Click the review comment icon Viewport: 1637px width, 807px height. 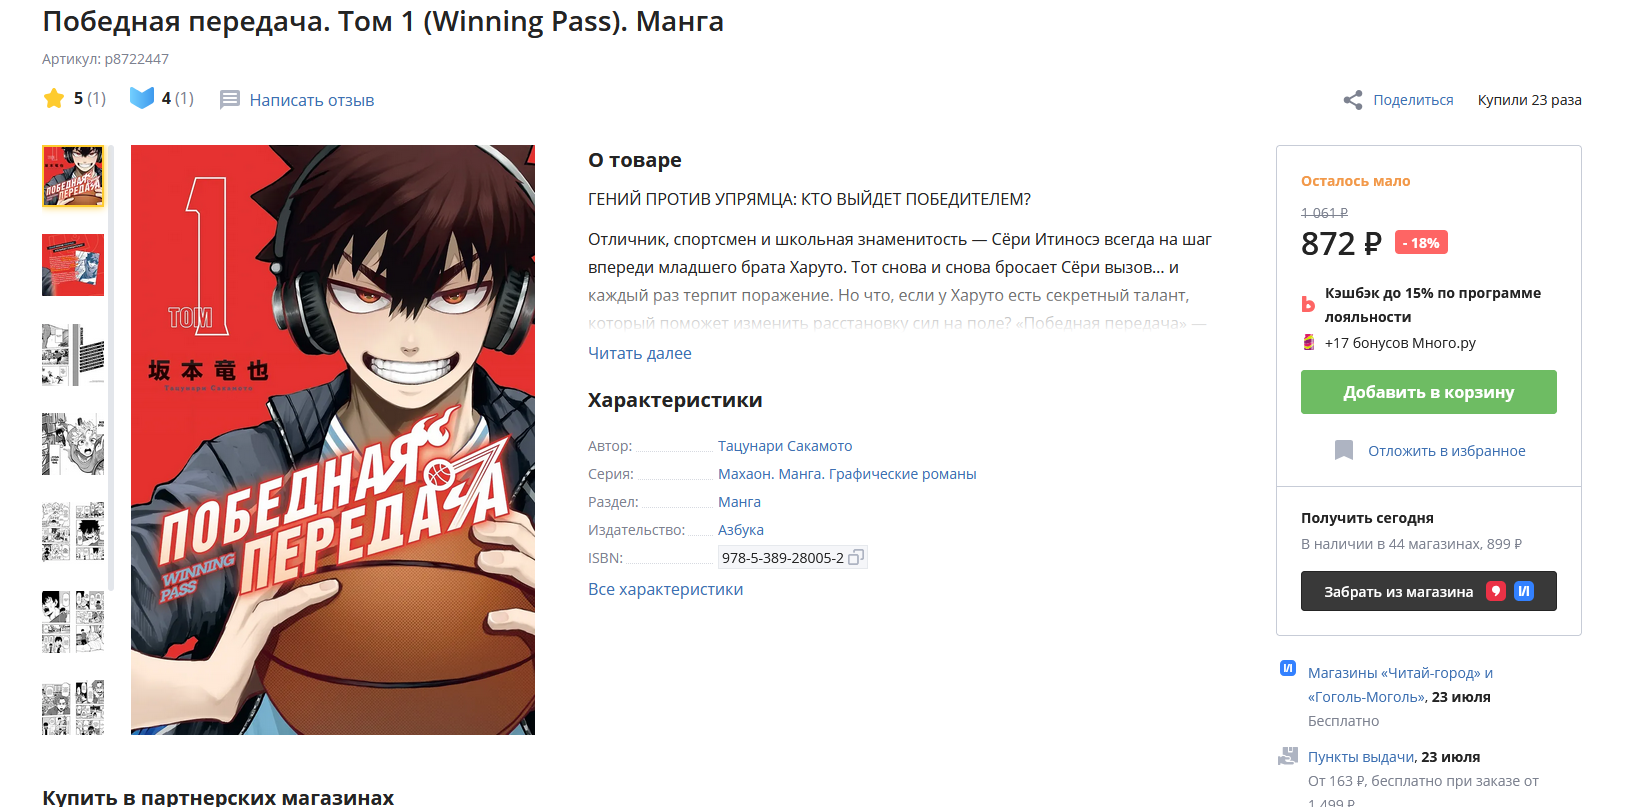click(x=230, y=100)
